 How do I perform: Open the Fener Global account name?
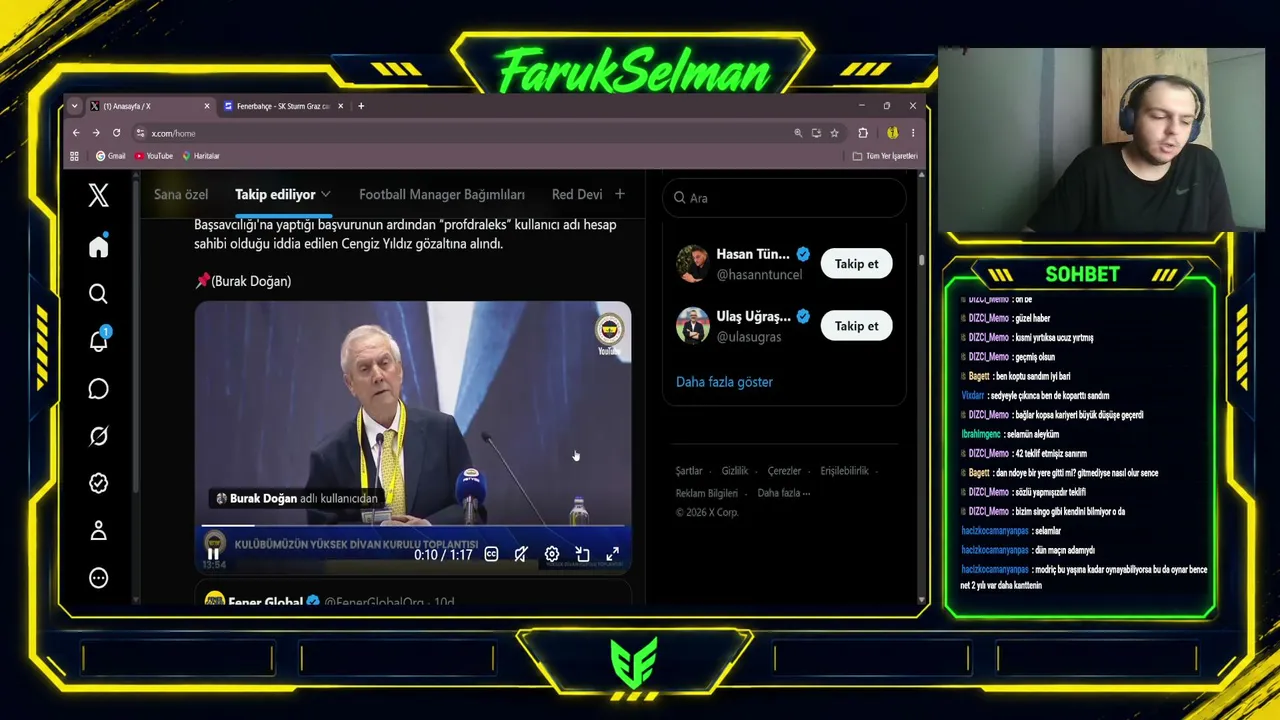(265, 602)
